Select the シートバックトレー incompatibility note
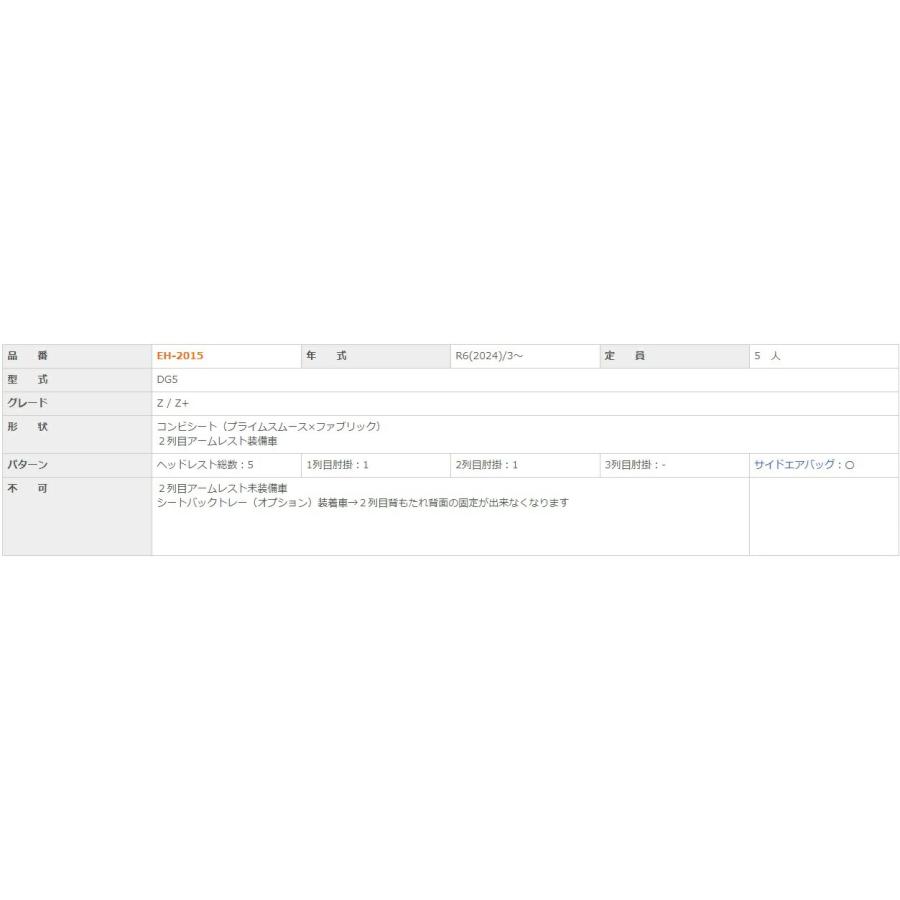The width and height of the screenshot is (900, 900). coord(362,503)
